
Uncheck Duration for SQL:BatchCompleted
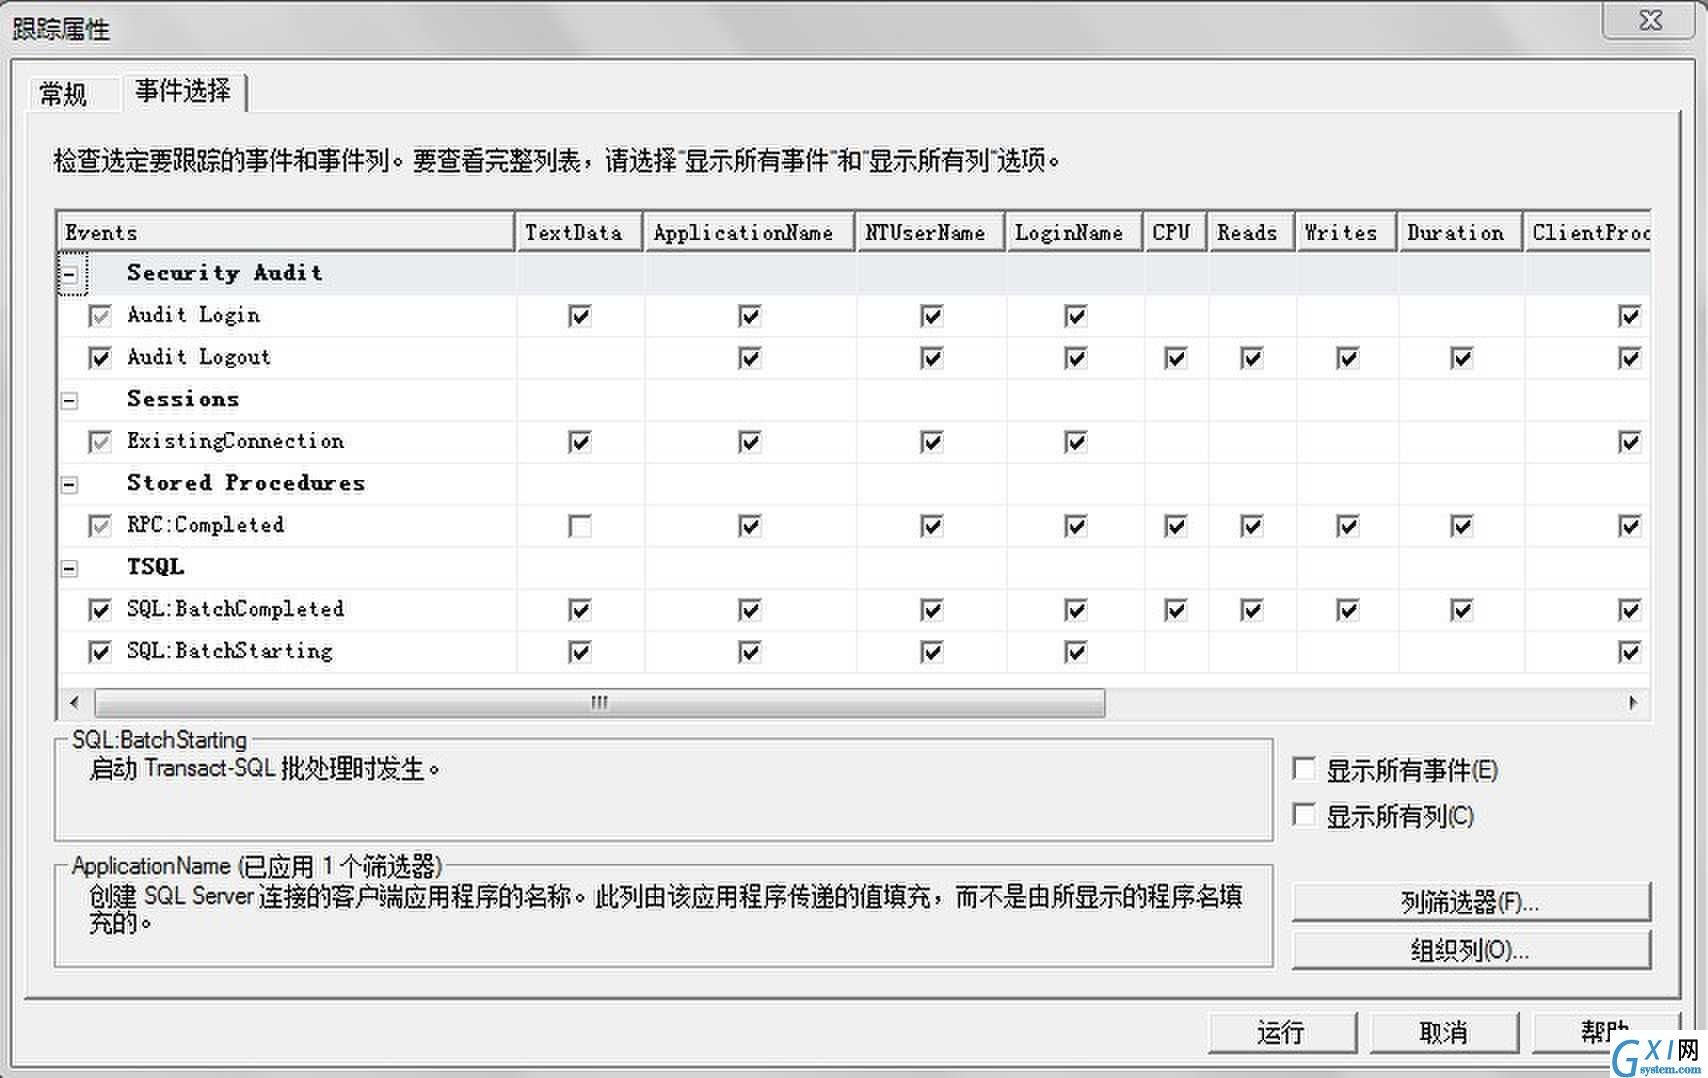(1462, 610)
